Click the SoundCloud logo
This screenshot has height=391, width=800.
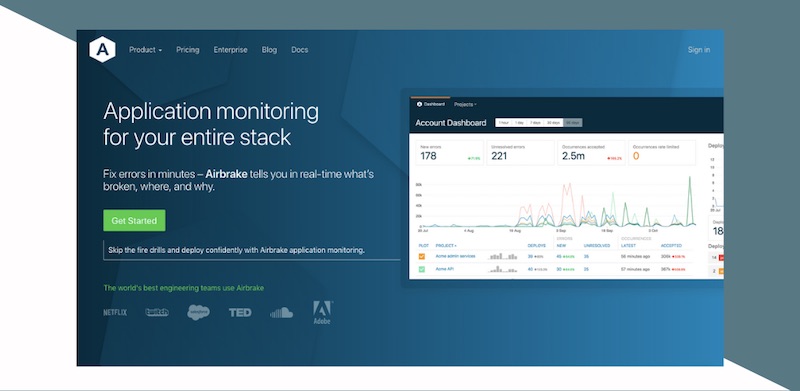pyautogui.click(x=282, y=313)
